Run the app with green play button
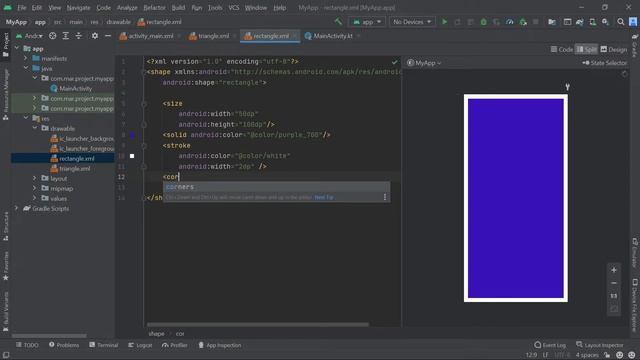The image size is (640, 360). click(x=444, y=22)
